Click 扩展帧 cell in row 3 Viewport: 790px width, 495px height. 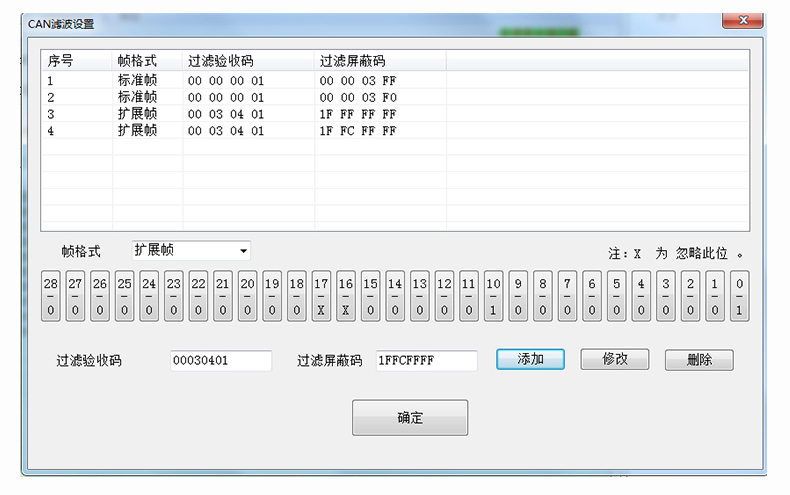pyautogui.click(x=137, y=113)
